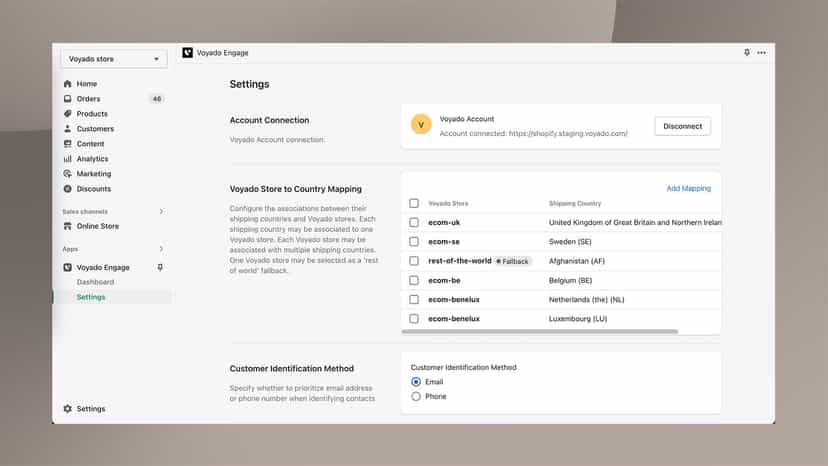The height and width of the screenshot is (466, 828).
Task: Click the Luxembourg (LU) country cell
Action: pyautogui.click(x=578, y=319)
